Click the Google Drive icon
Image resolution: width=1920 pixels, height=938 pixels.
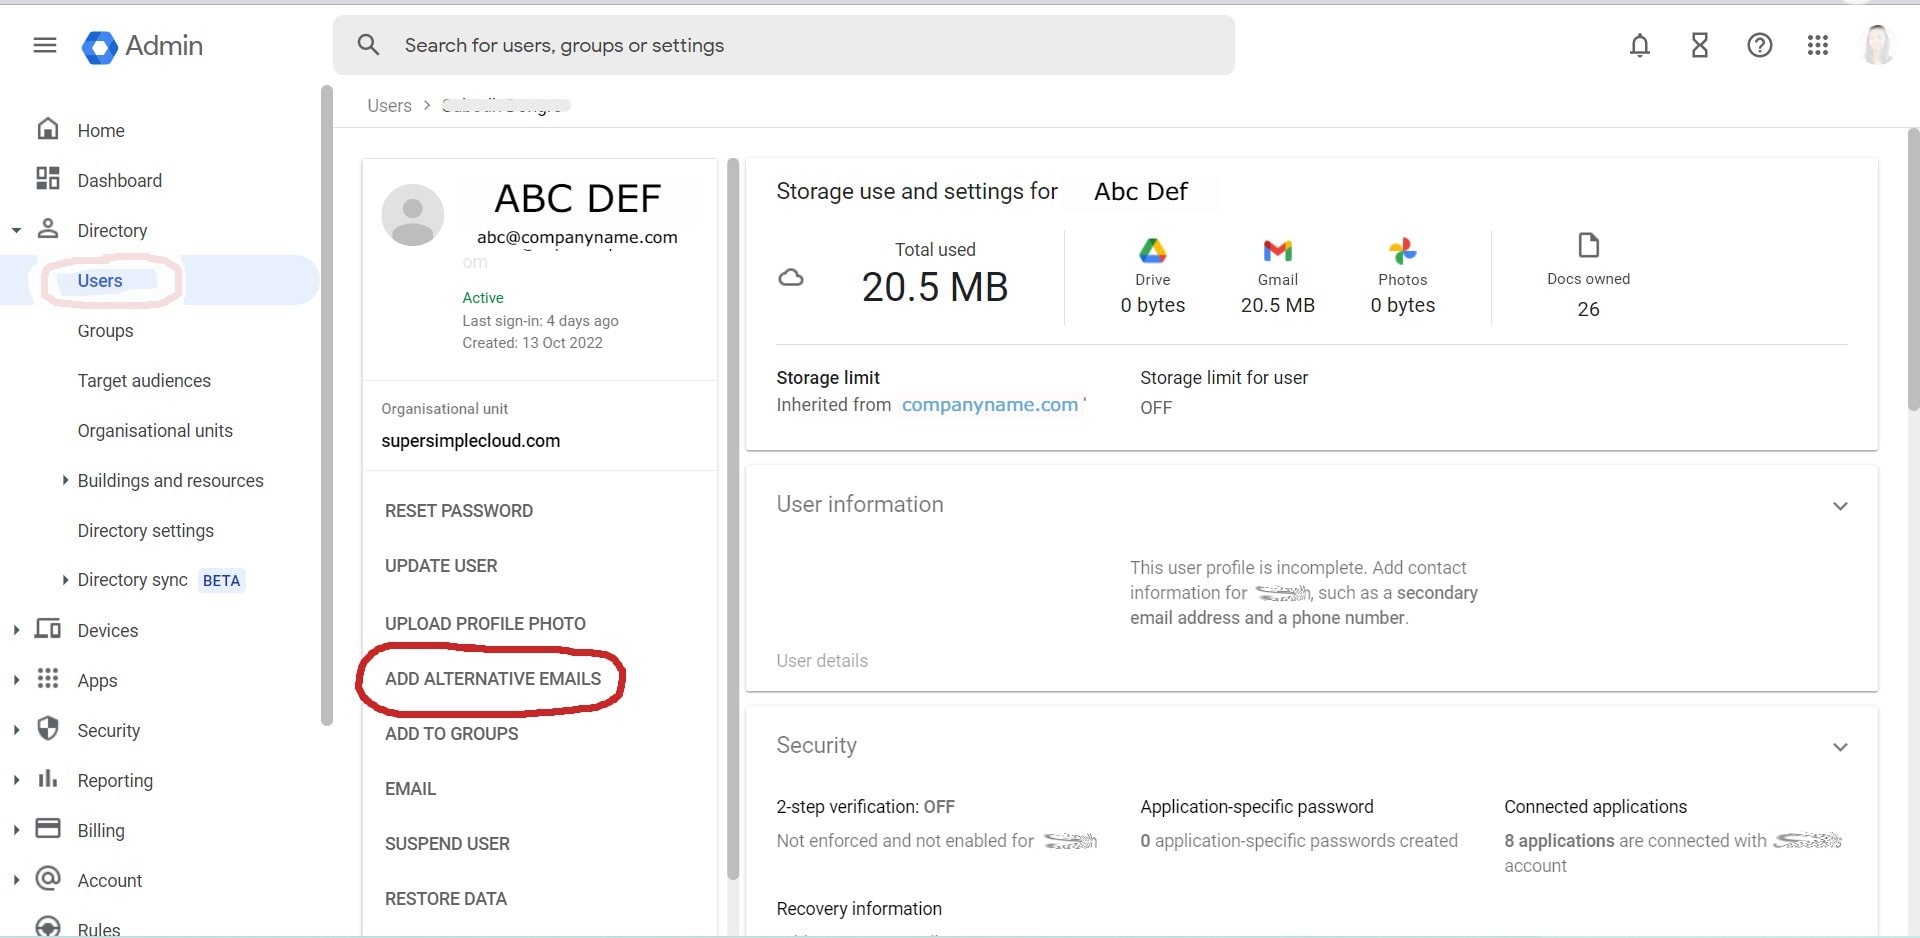click(1153, 250)
